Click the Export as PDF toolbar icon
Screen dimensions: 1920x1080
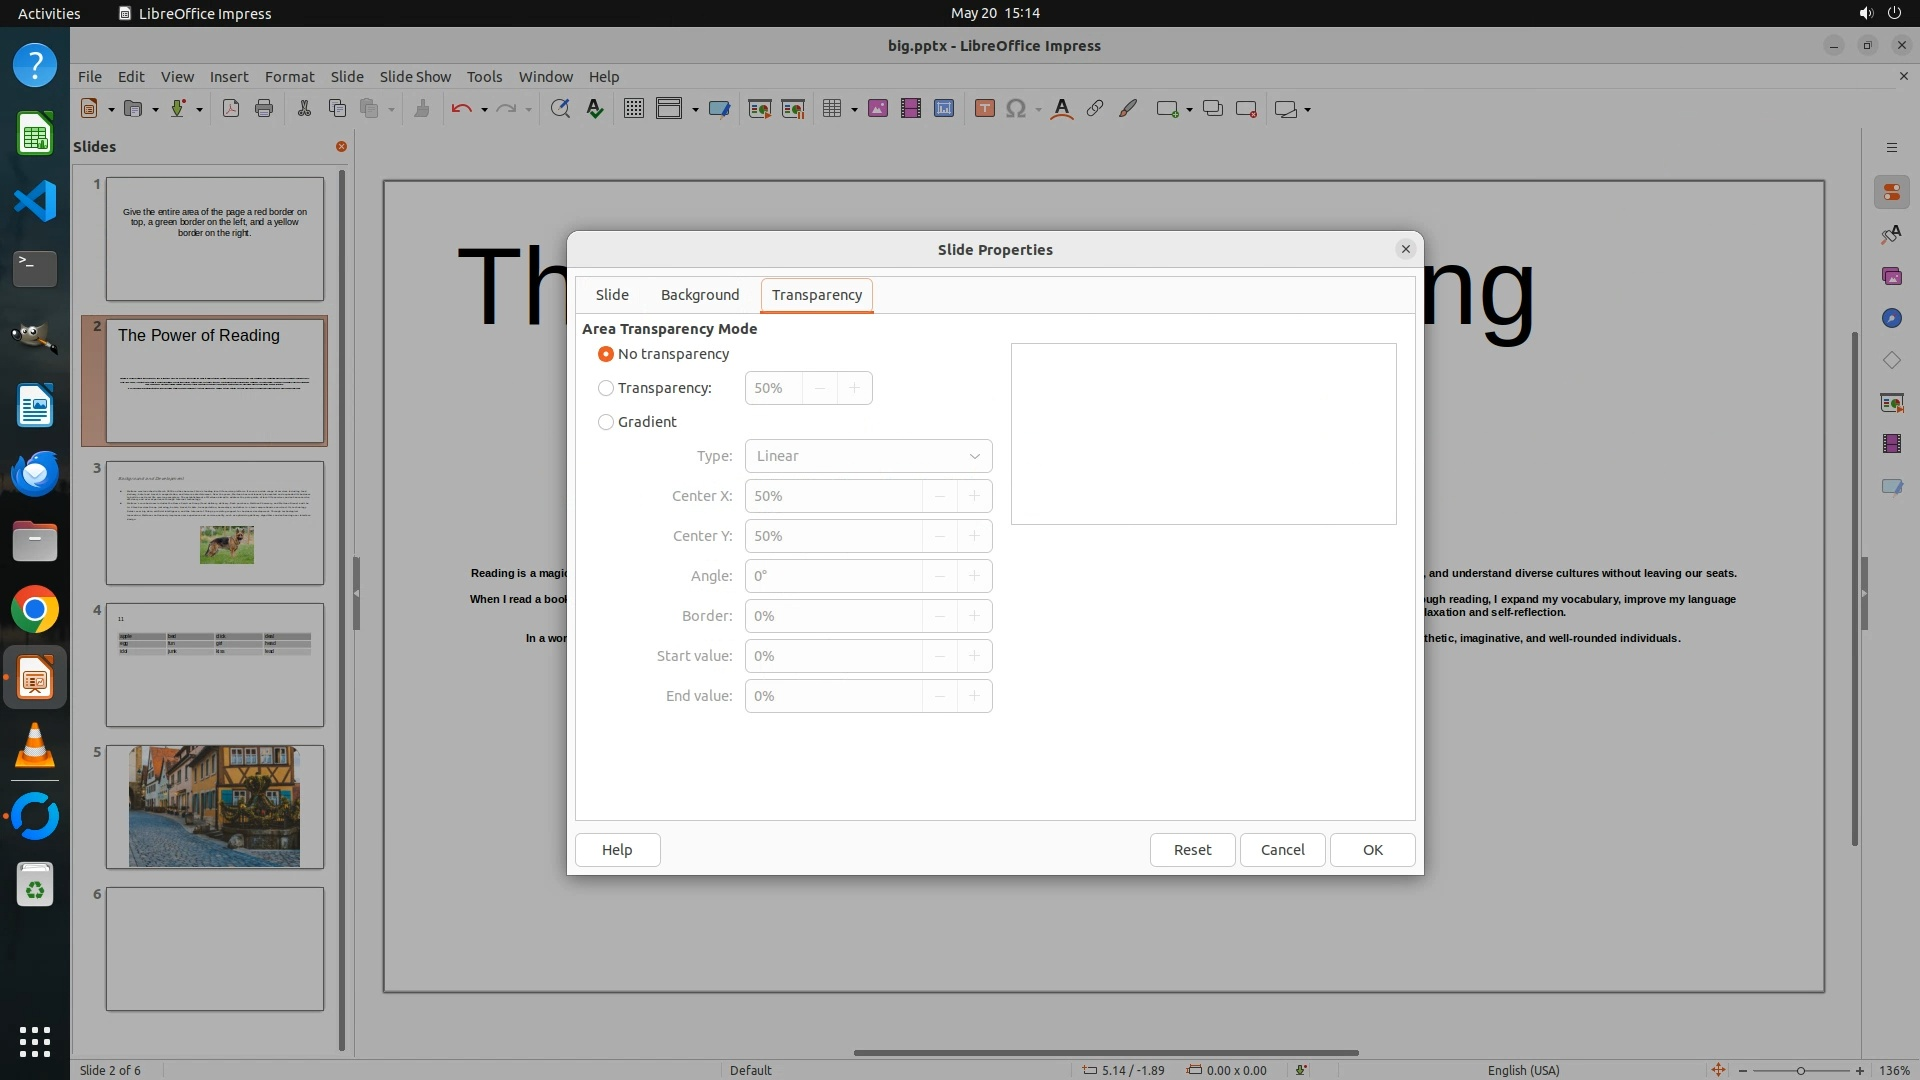[231, 109]
